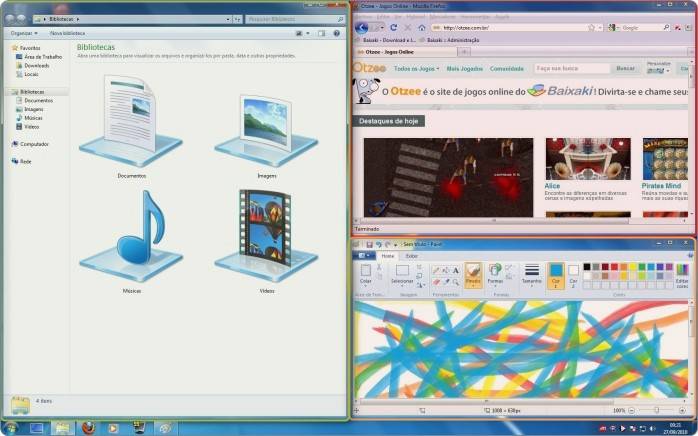Screen dimensions: 698x436
Task: Open Editar cores in Paint
Action: coord(682,276)
